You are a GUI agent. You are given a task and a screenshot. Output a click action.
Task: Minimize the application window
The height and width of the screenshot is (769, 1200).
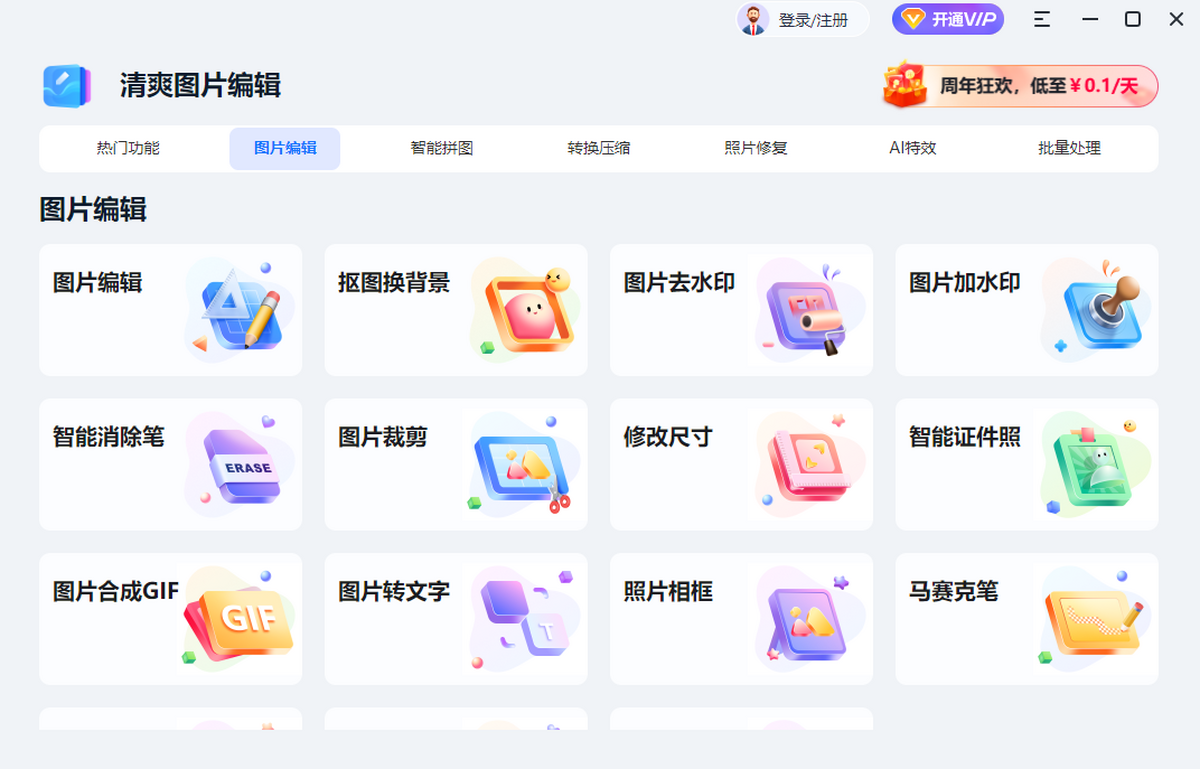(1090, 19)
